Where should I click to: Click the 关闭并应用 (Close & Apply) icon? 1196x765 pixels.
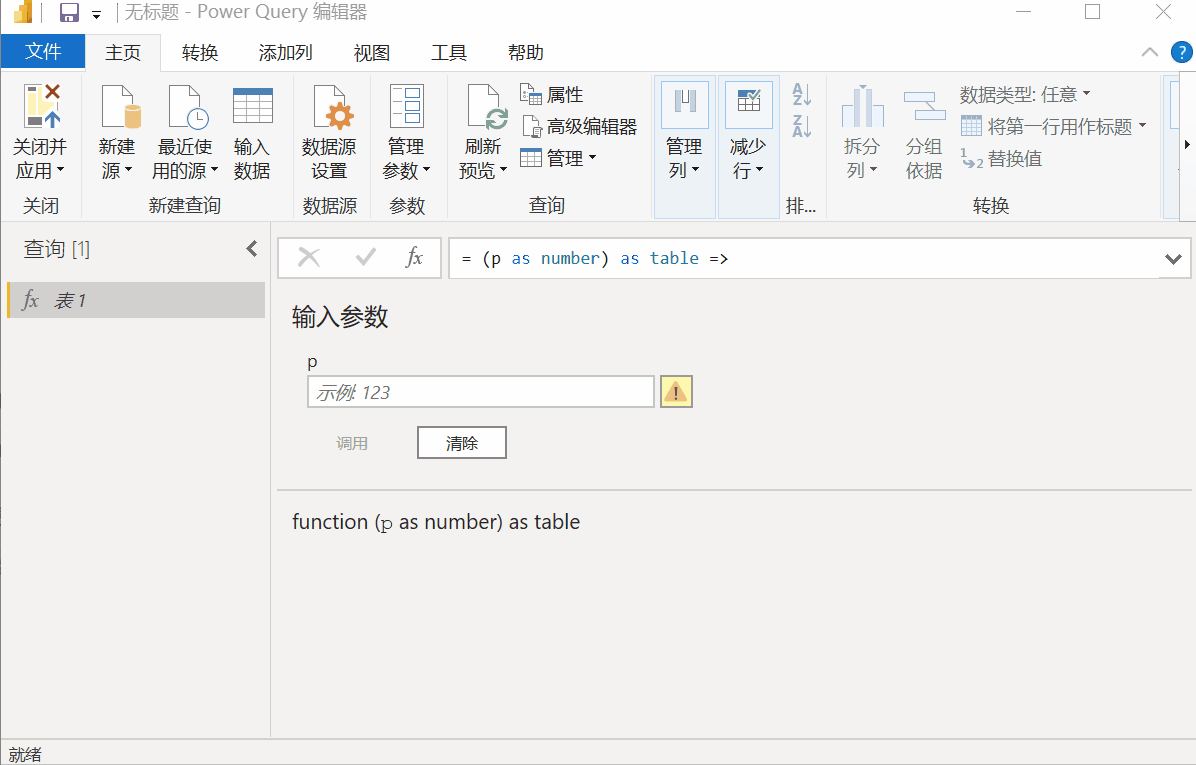point(41,105)
